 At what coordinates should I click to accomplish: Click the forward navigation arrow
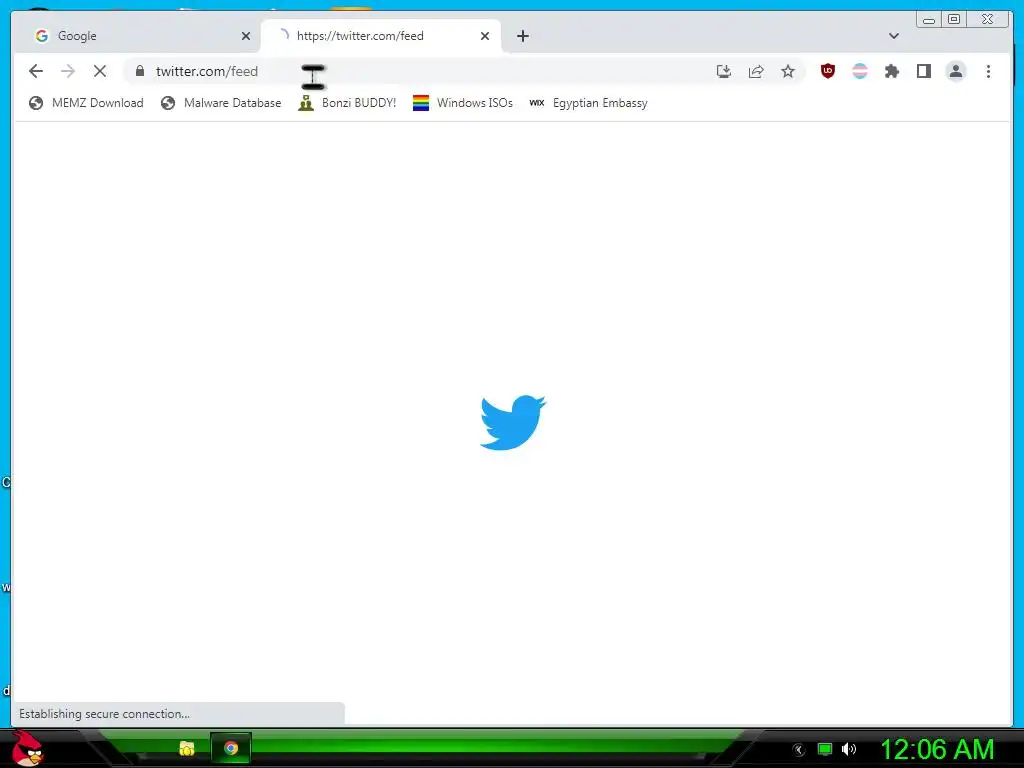[x=68, y=71]
